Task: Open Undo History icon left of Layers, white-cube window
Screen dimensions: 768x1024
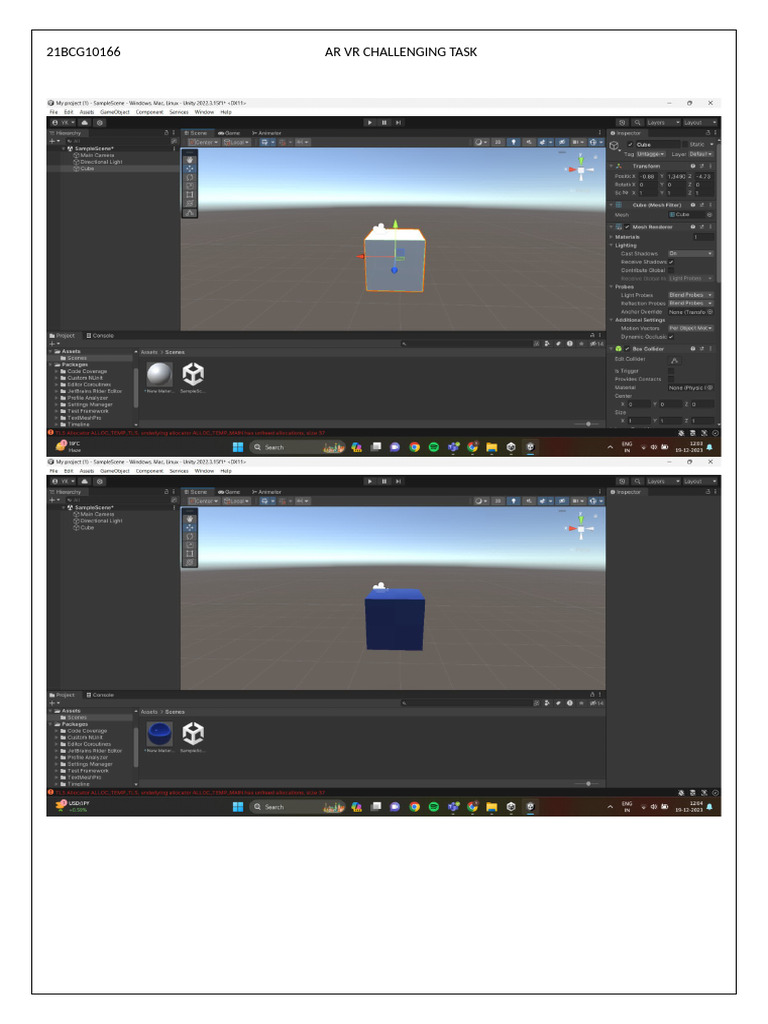Action: [622, 123]
